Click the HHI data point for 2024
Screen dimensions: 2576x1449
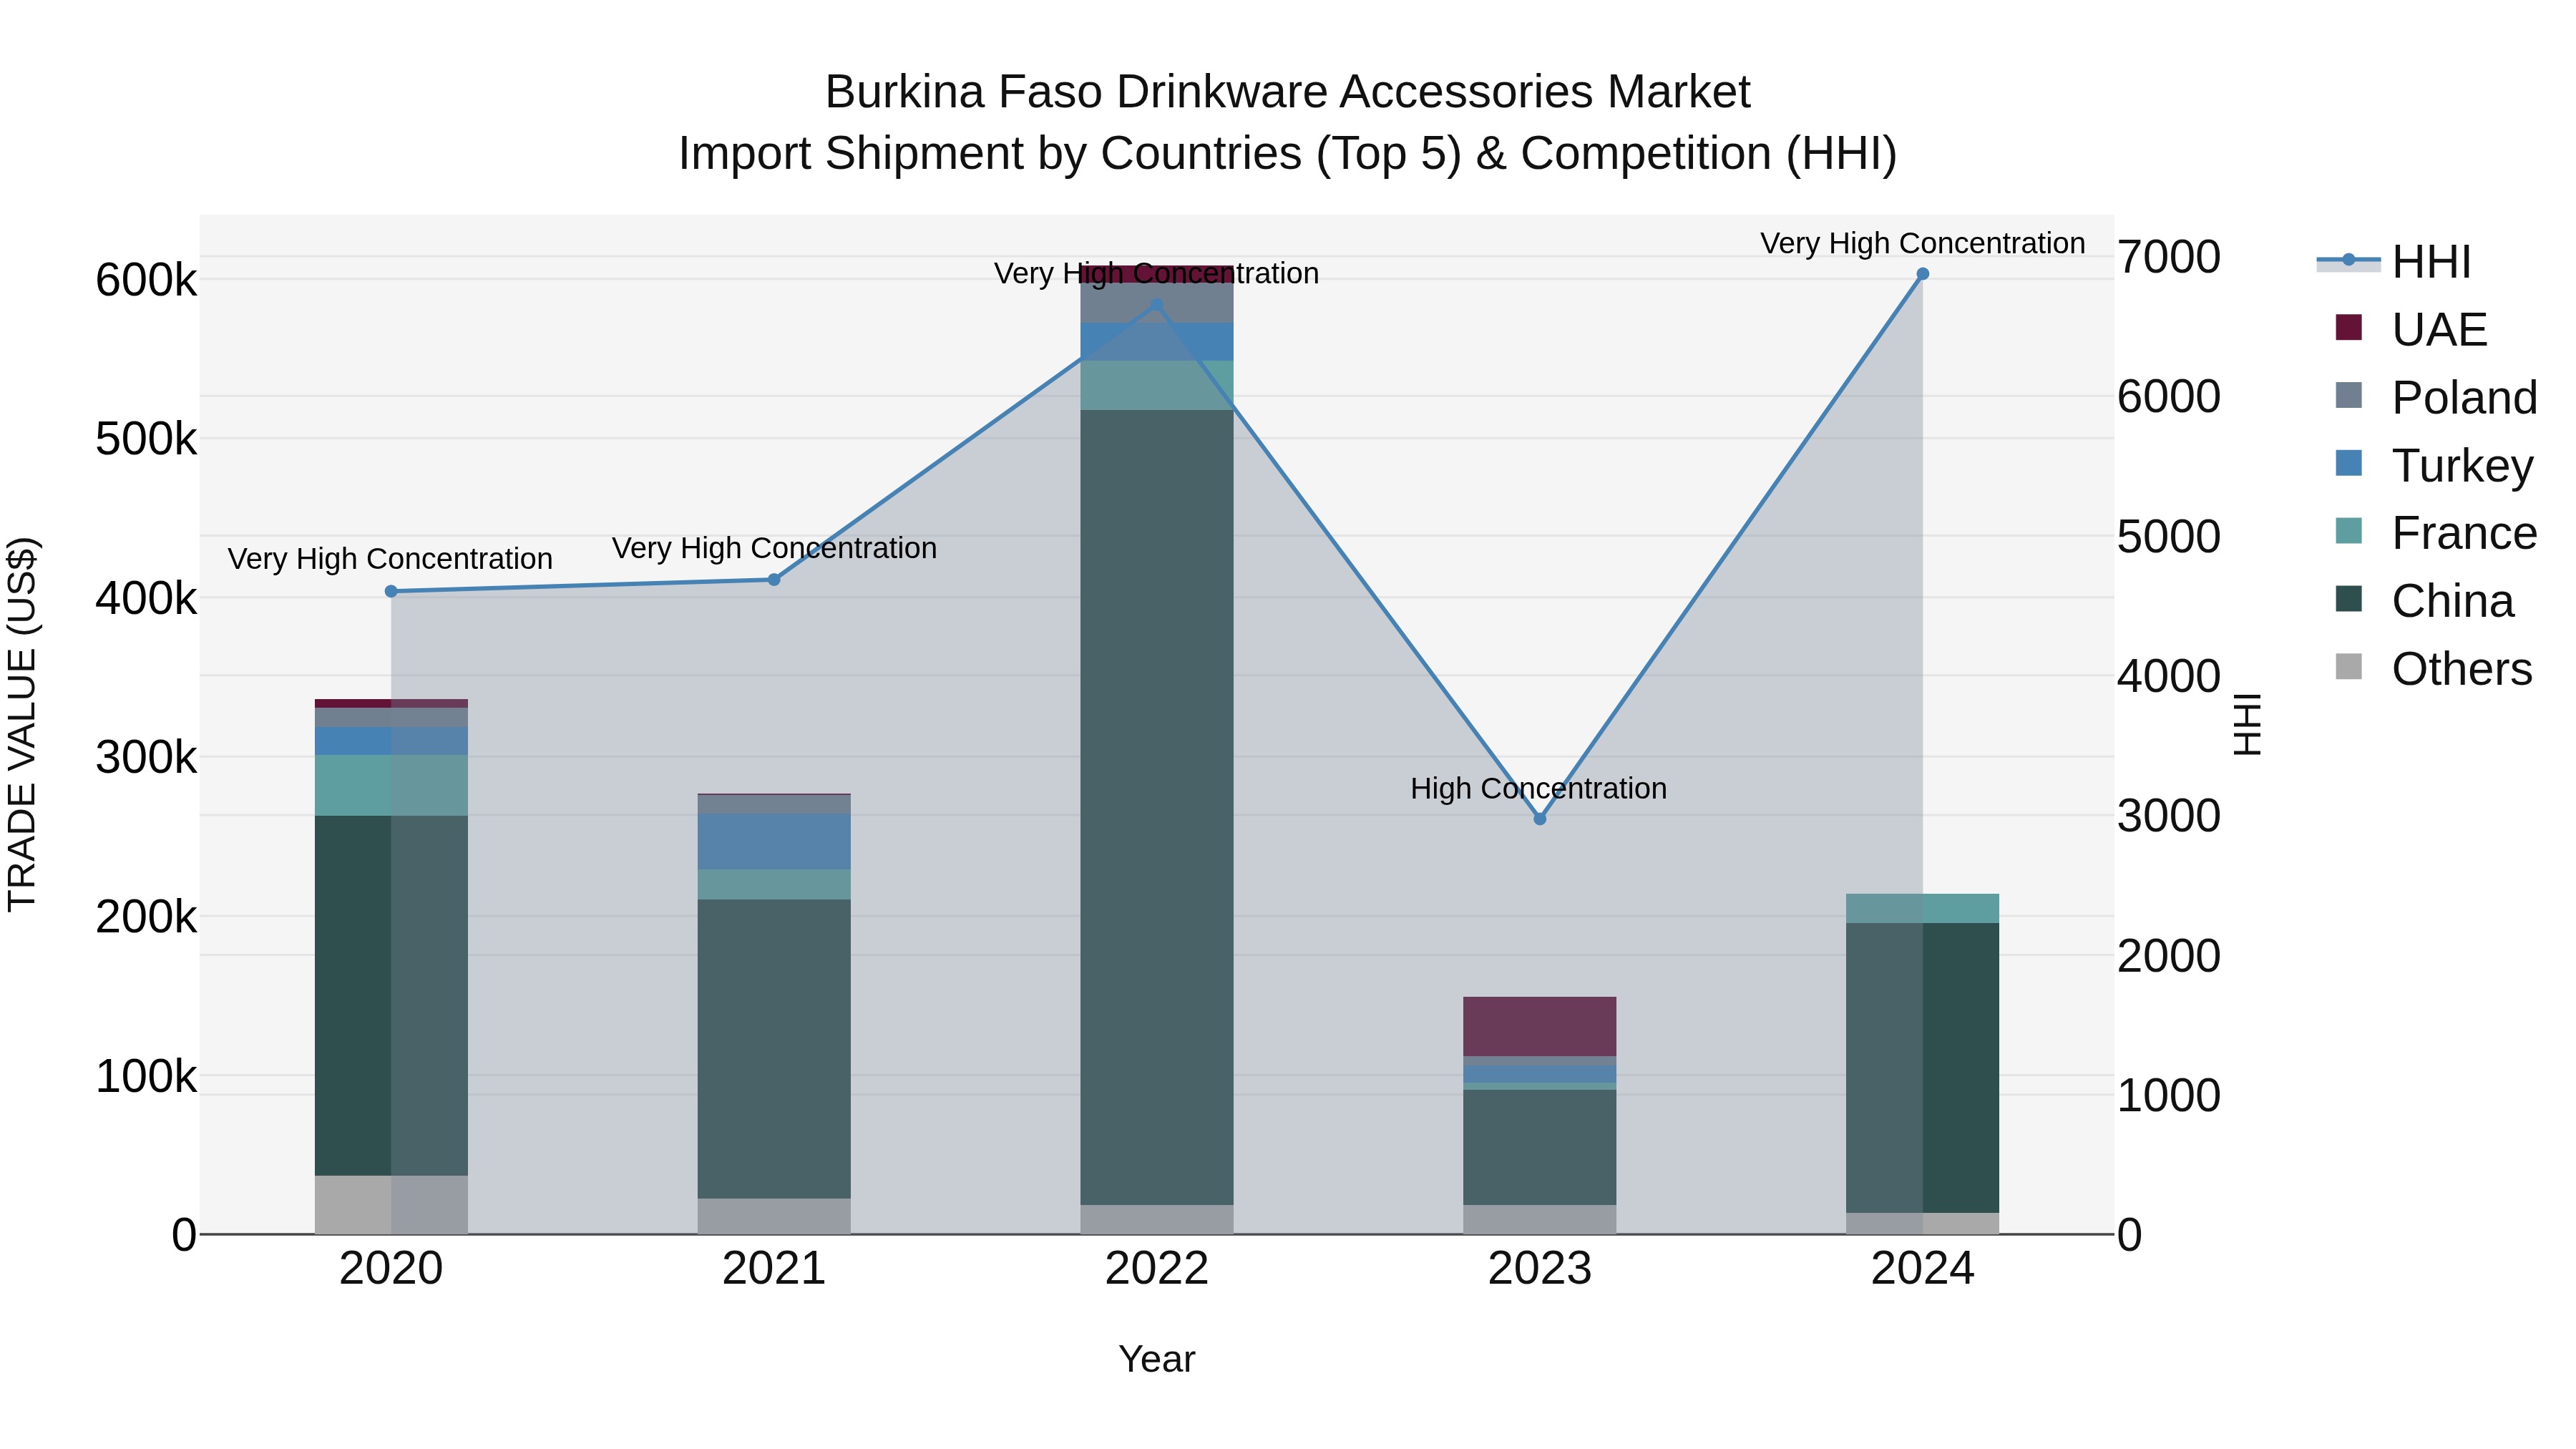coord(1922,274)
